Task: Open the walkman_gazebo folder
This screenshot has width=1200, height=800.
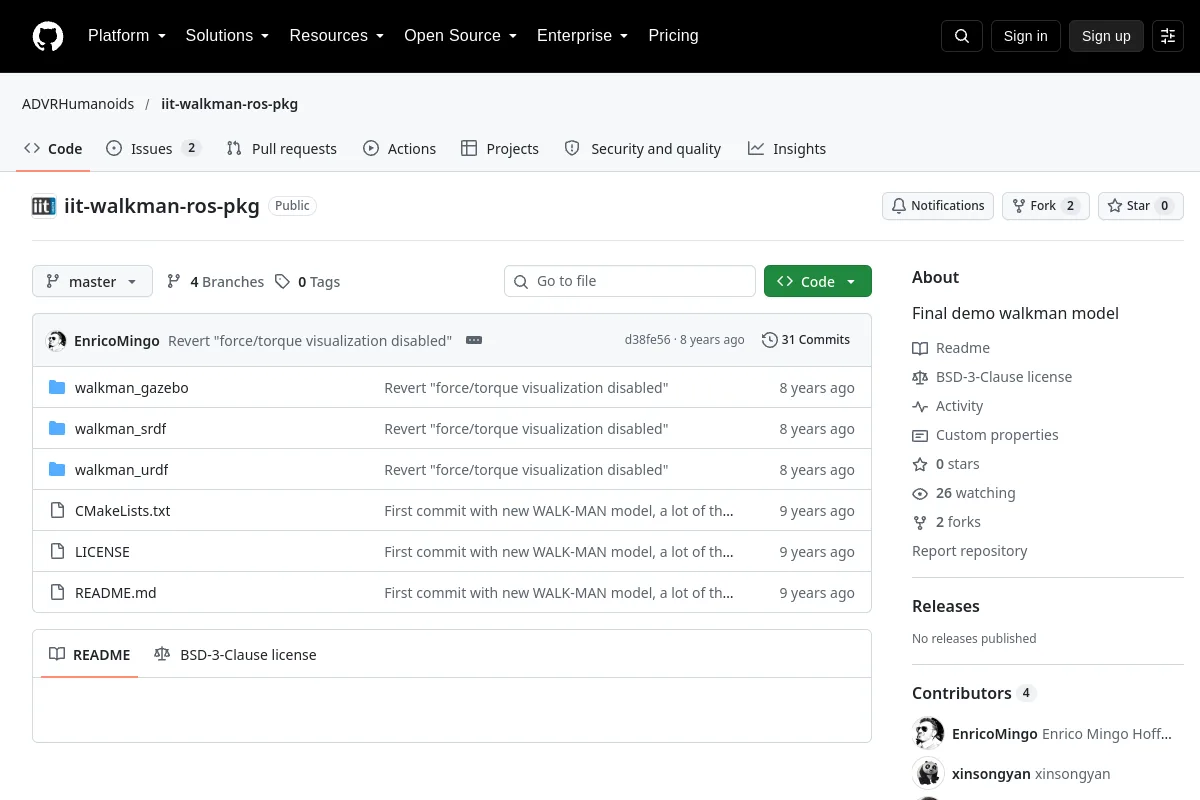Action: (131, 388)
